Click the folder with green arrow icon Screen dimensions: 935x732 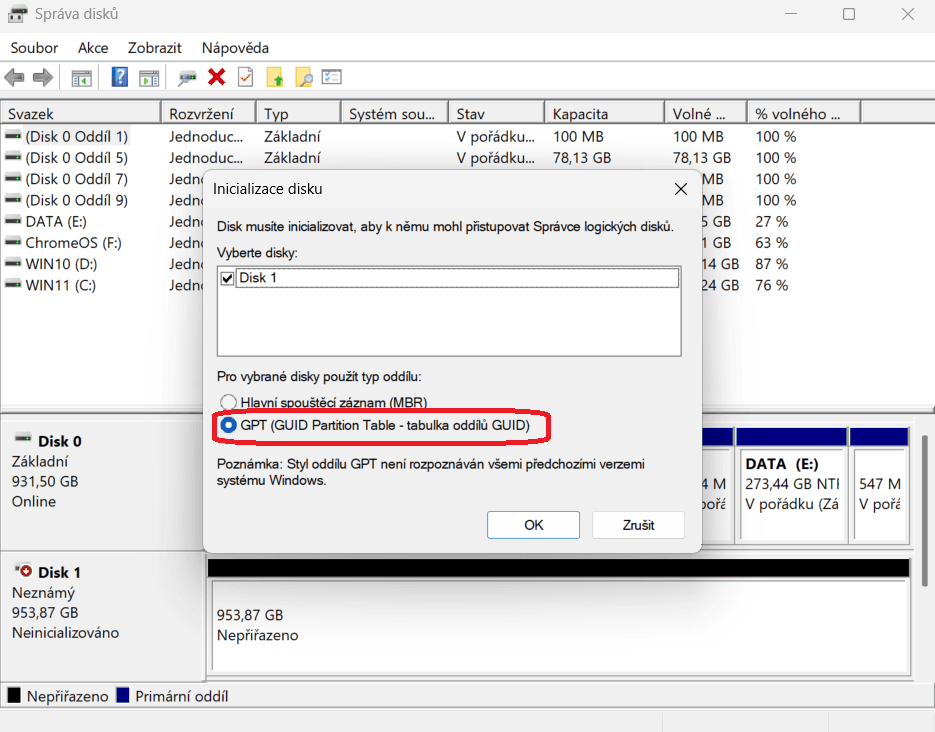[x=275, y=77]
